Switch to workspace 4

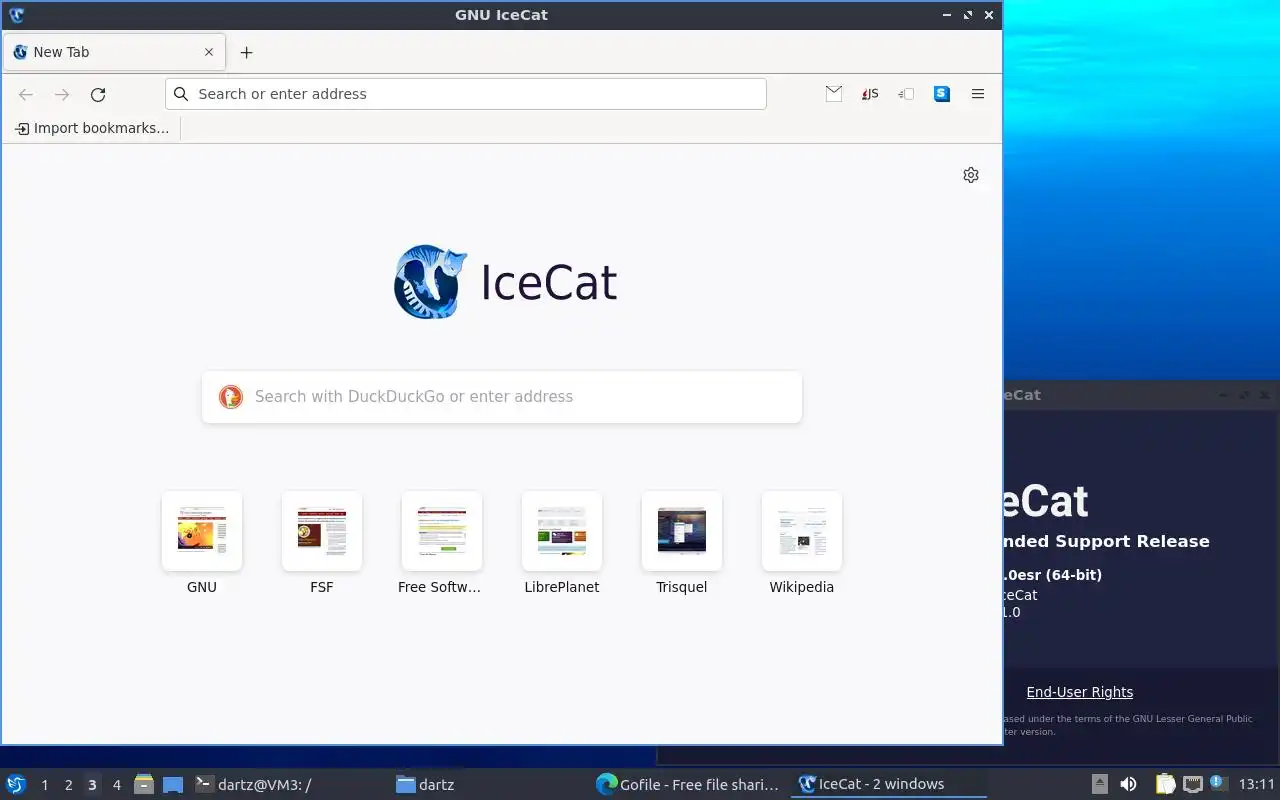click(117, 785)
